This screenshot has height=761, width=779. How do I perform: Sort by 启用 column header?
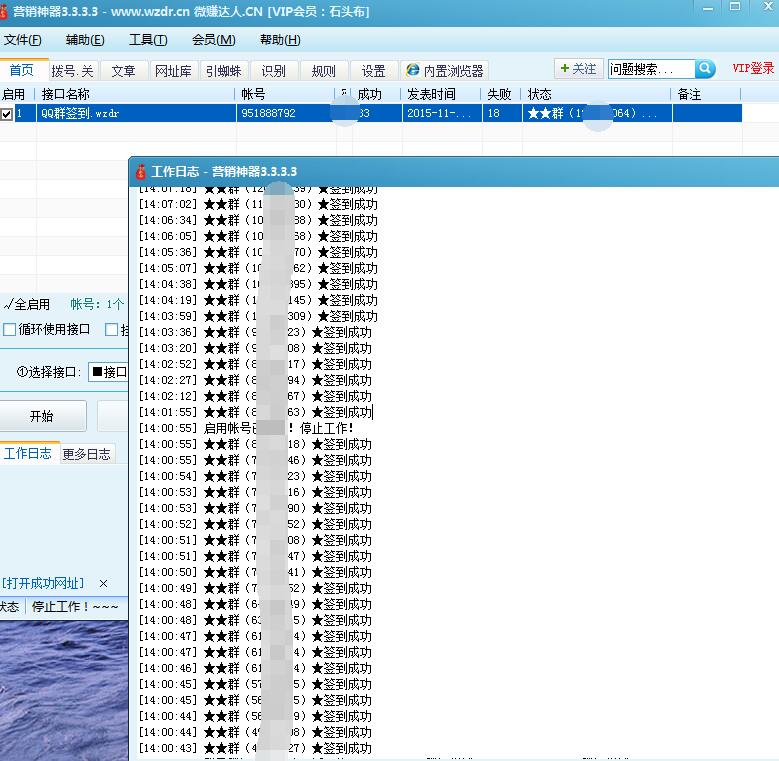(x=16, y=94)
